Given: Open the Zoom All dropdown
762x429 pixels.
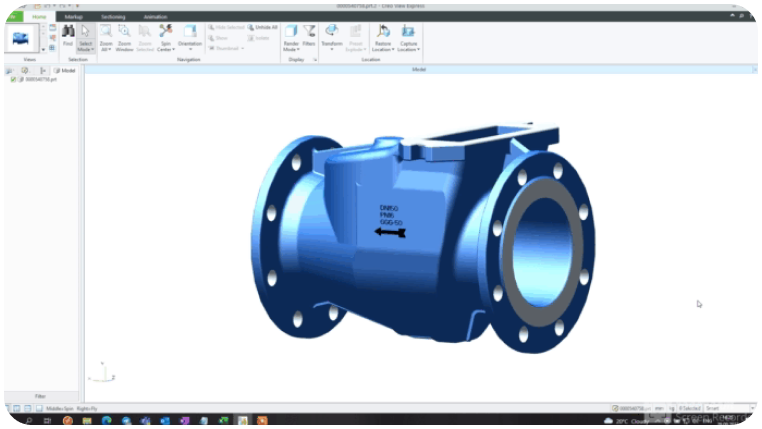Looking at the screenshot, I should (x=106, y=47).
